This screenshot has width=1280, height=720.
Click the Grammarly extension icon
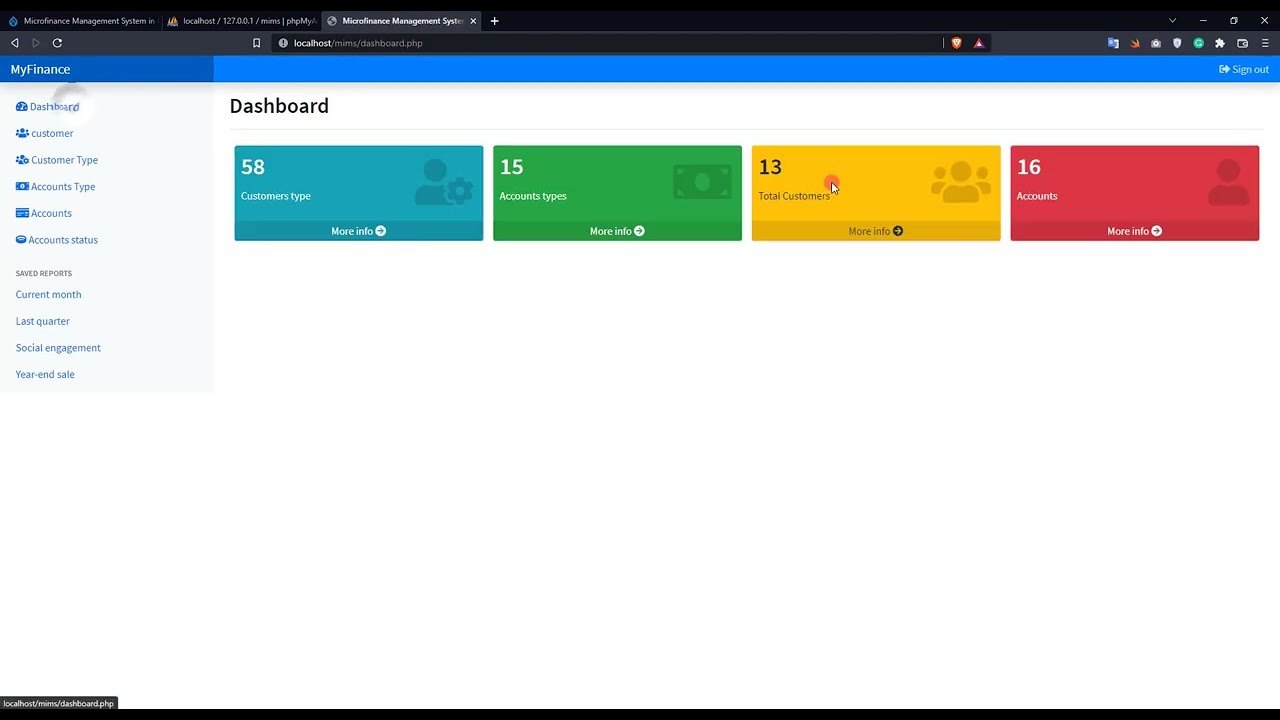coord(1198,43)
